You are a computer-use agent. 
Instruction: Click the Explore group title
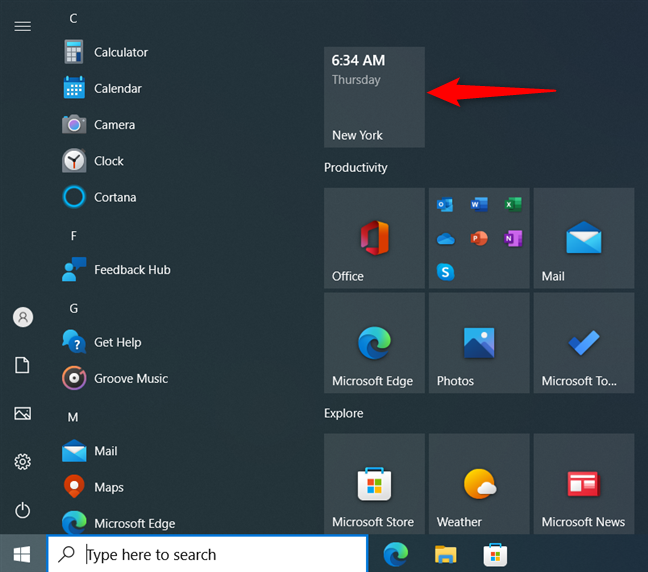click(343, 413)
